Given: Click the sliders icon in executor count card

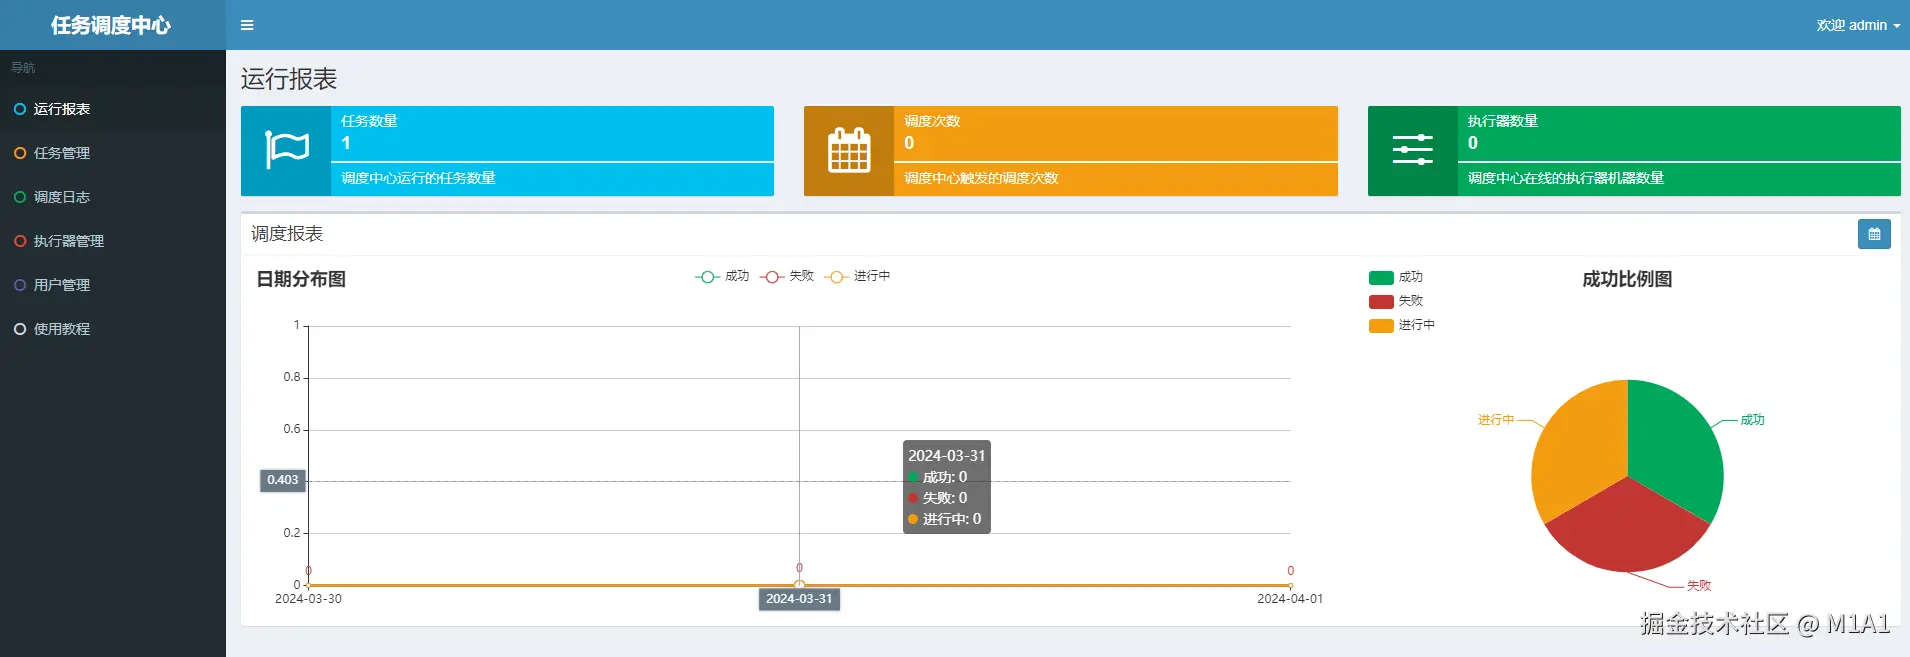Looking at the screenshot, I should (x=1413, y=150).
